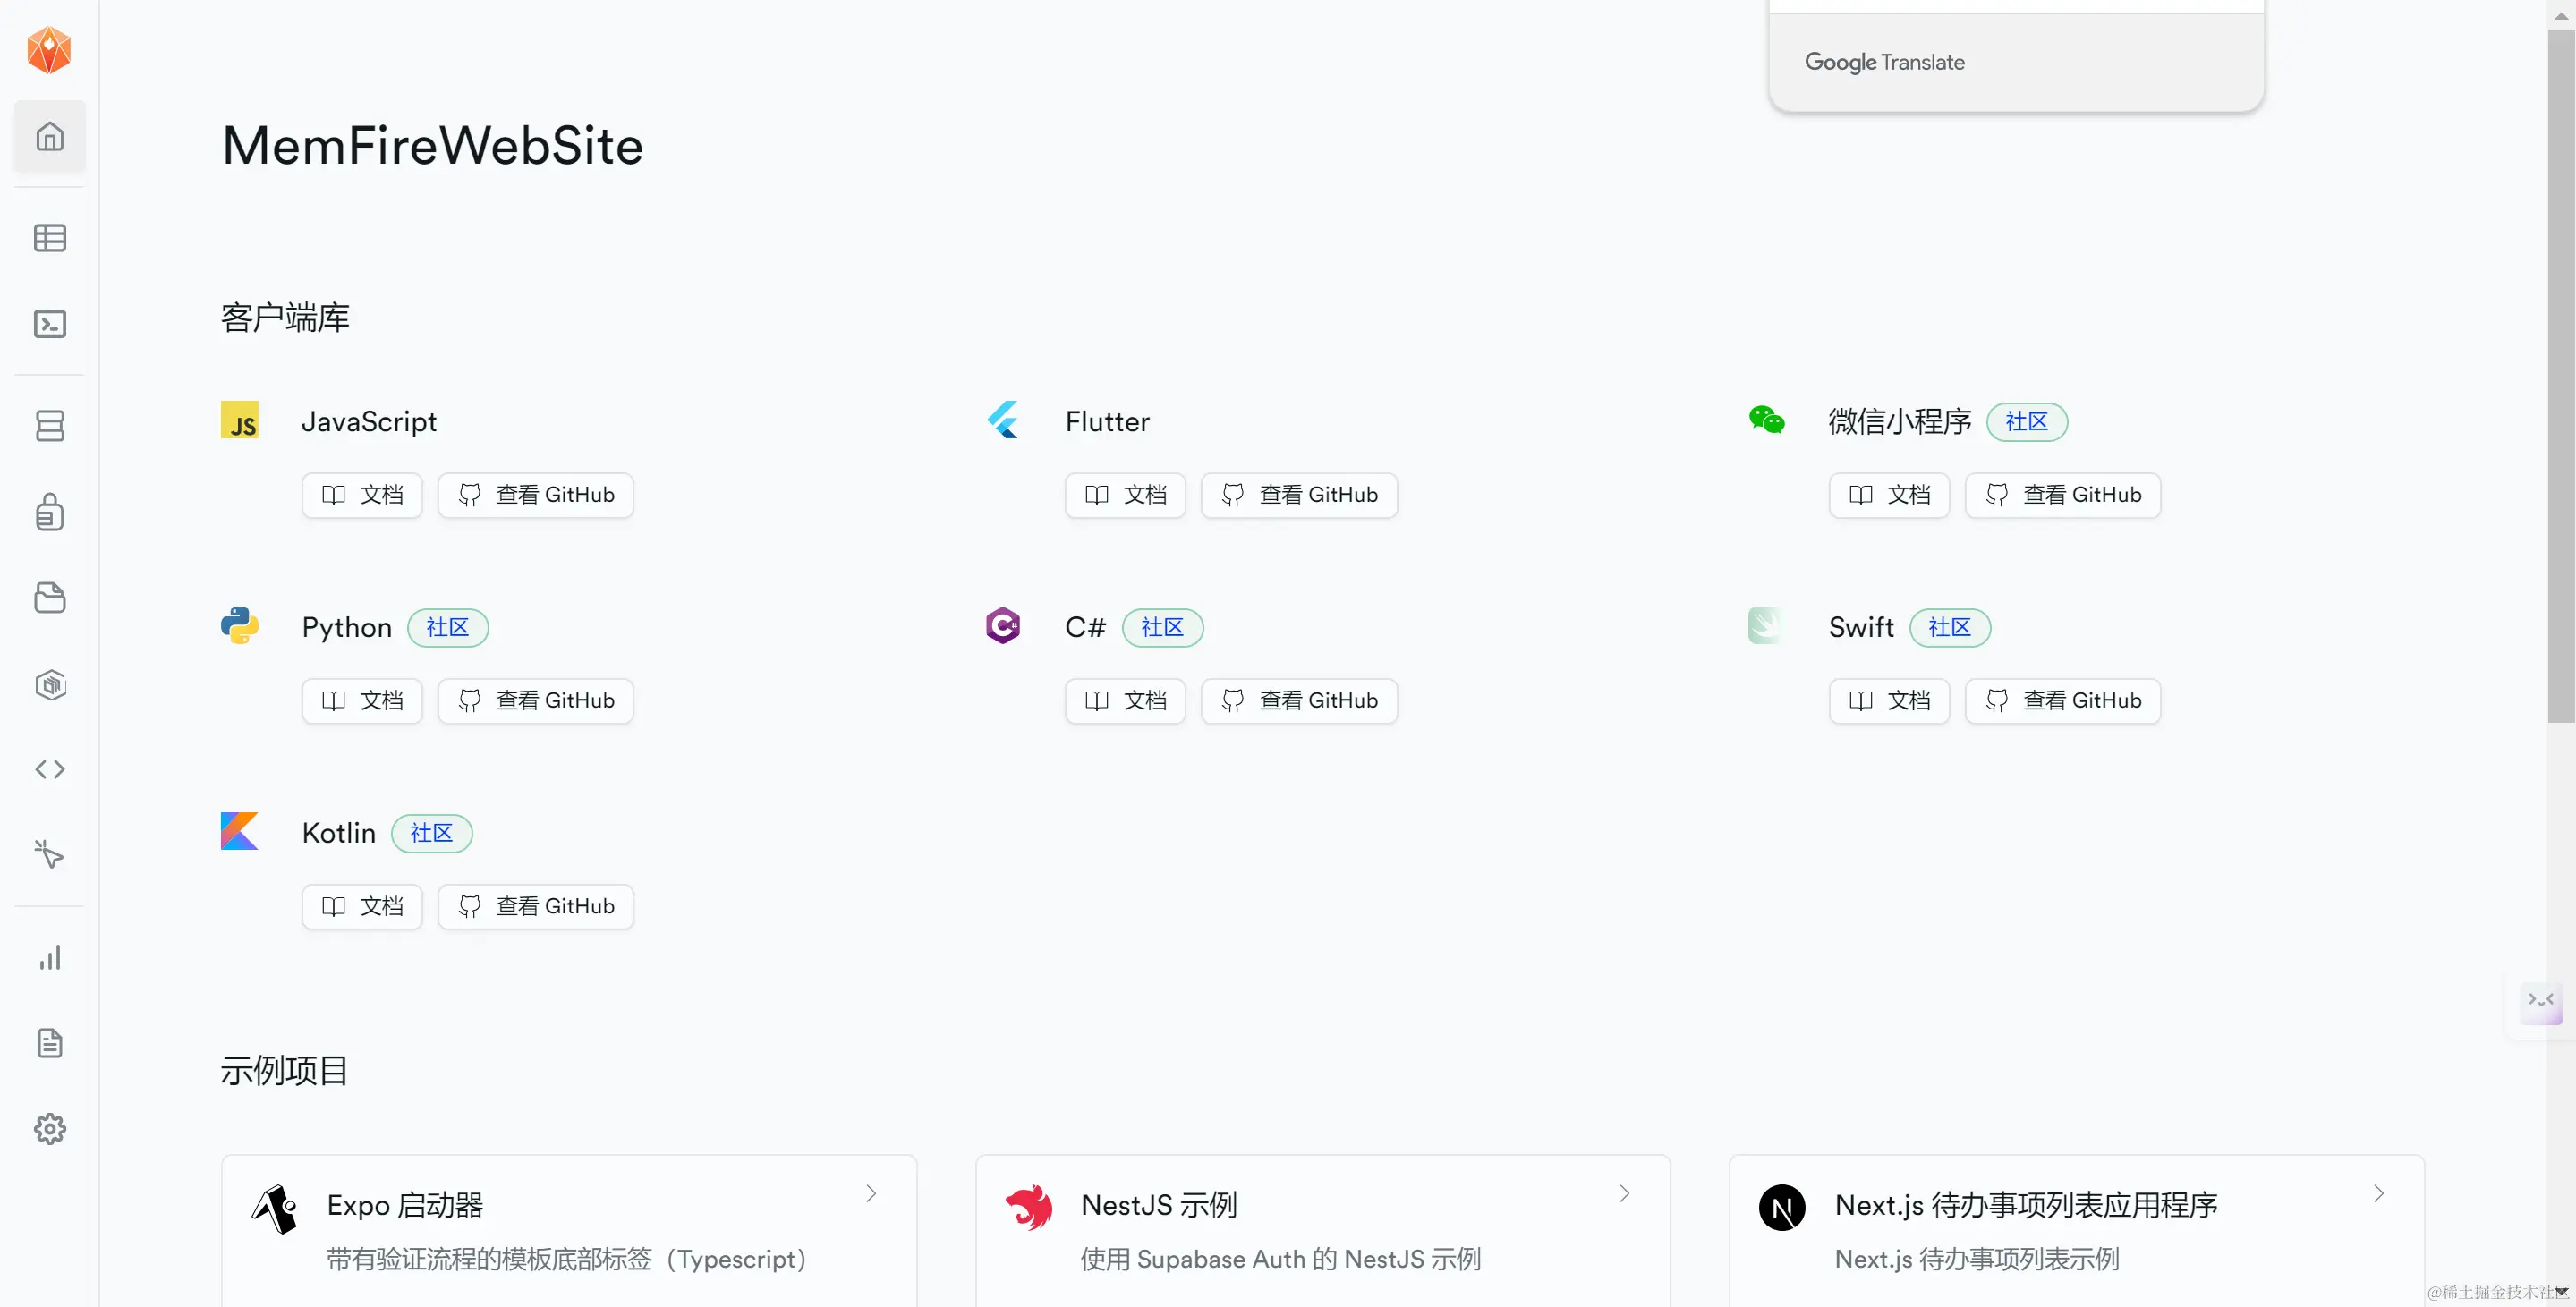Go to the Home icon in sidebar
Screen dimensions: 2576x1307
tap(50, 136)
